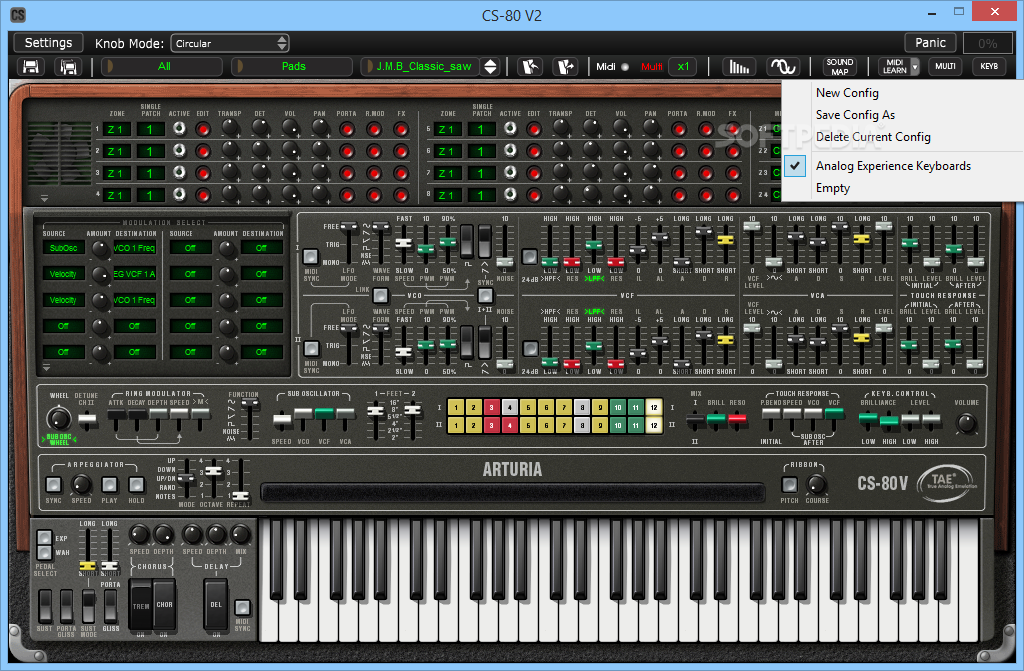Click the Arpeggiator Mode slider

187,480
